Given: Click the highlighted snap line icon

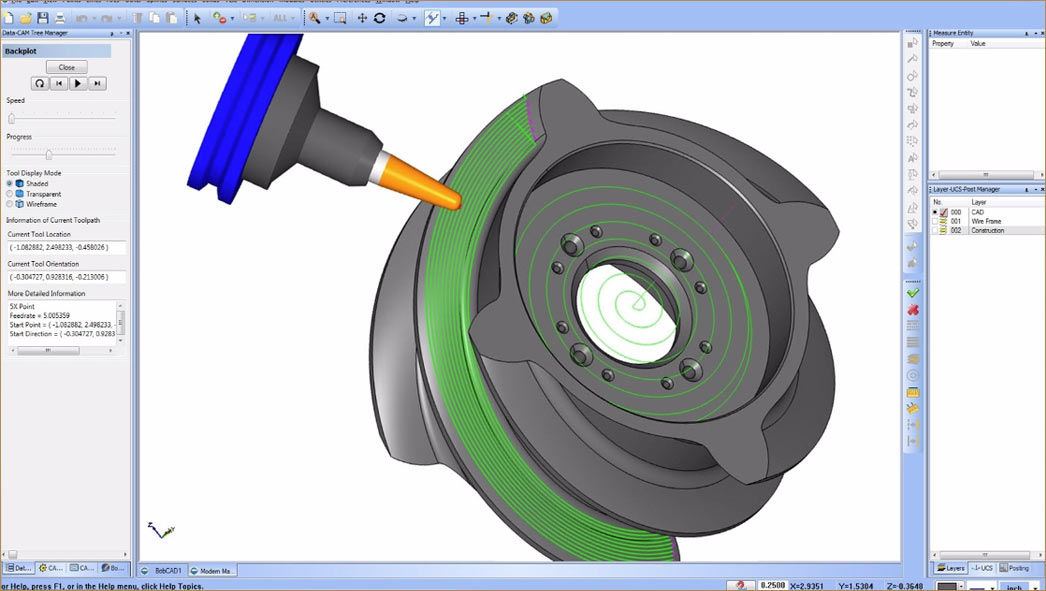Looking at the screenshot, I should click(x=432, y=18).
